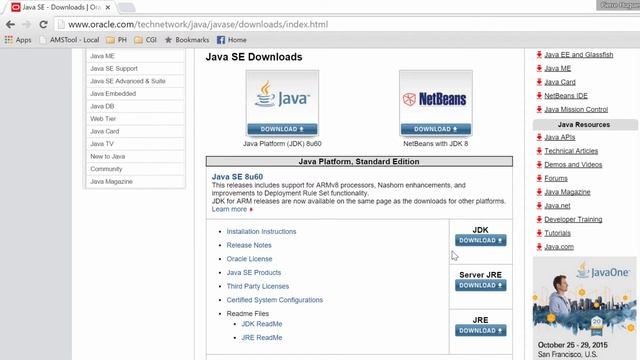
Task: Reload the page with refresh icon
Action: 43,24
